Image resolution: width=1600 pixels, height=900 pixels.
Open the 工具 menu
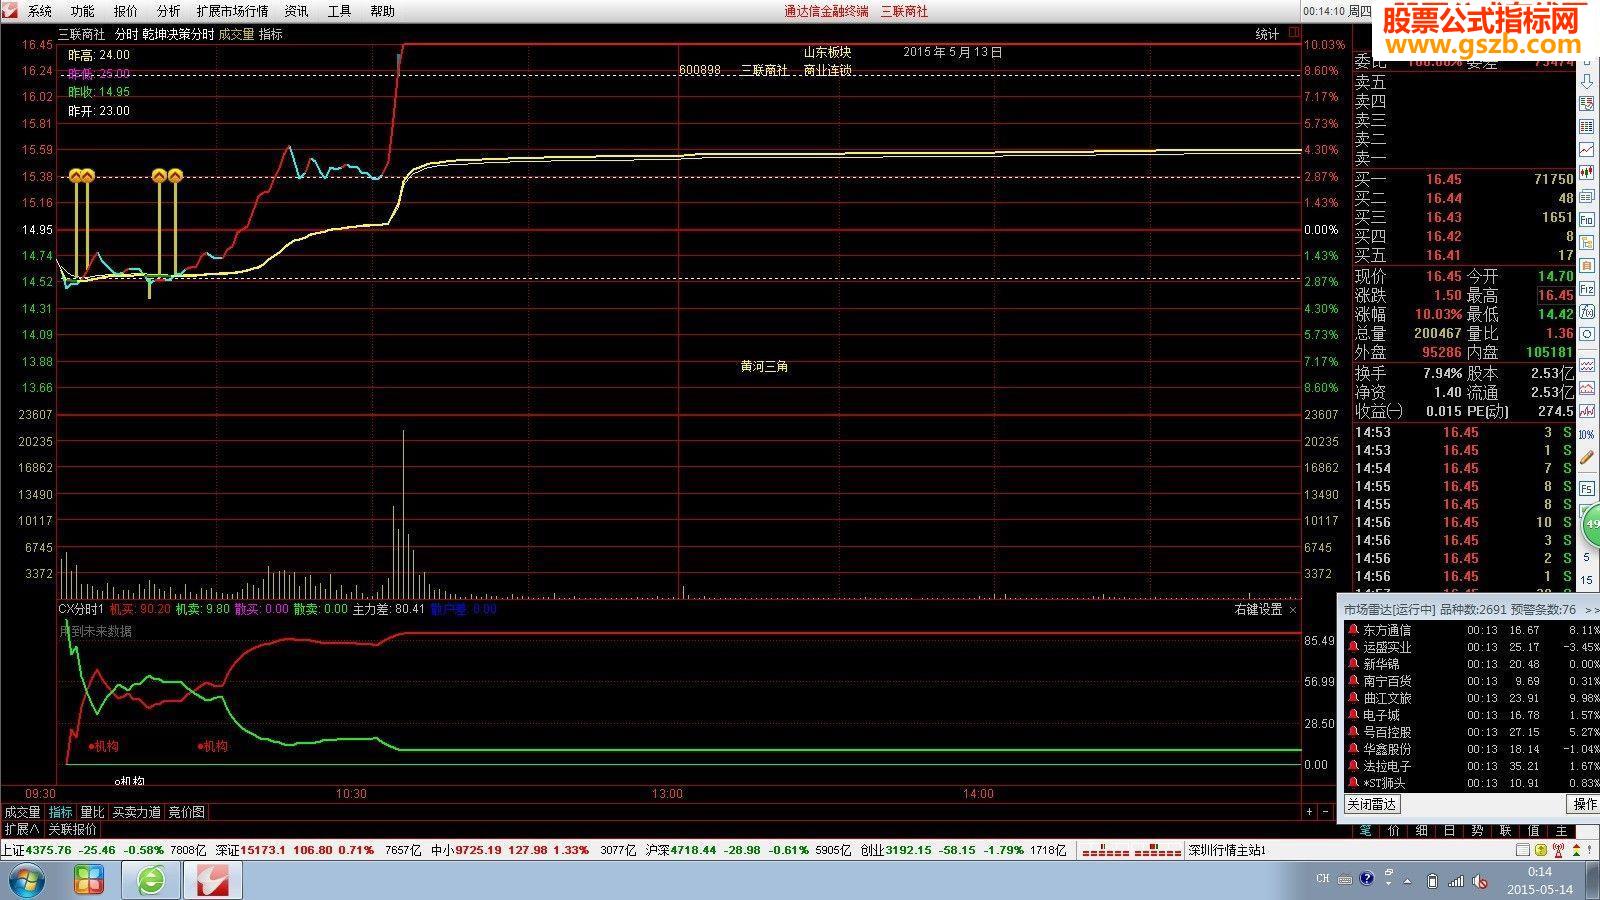[339, 11]
